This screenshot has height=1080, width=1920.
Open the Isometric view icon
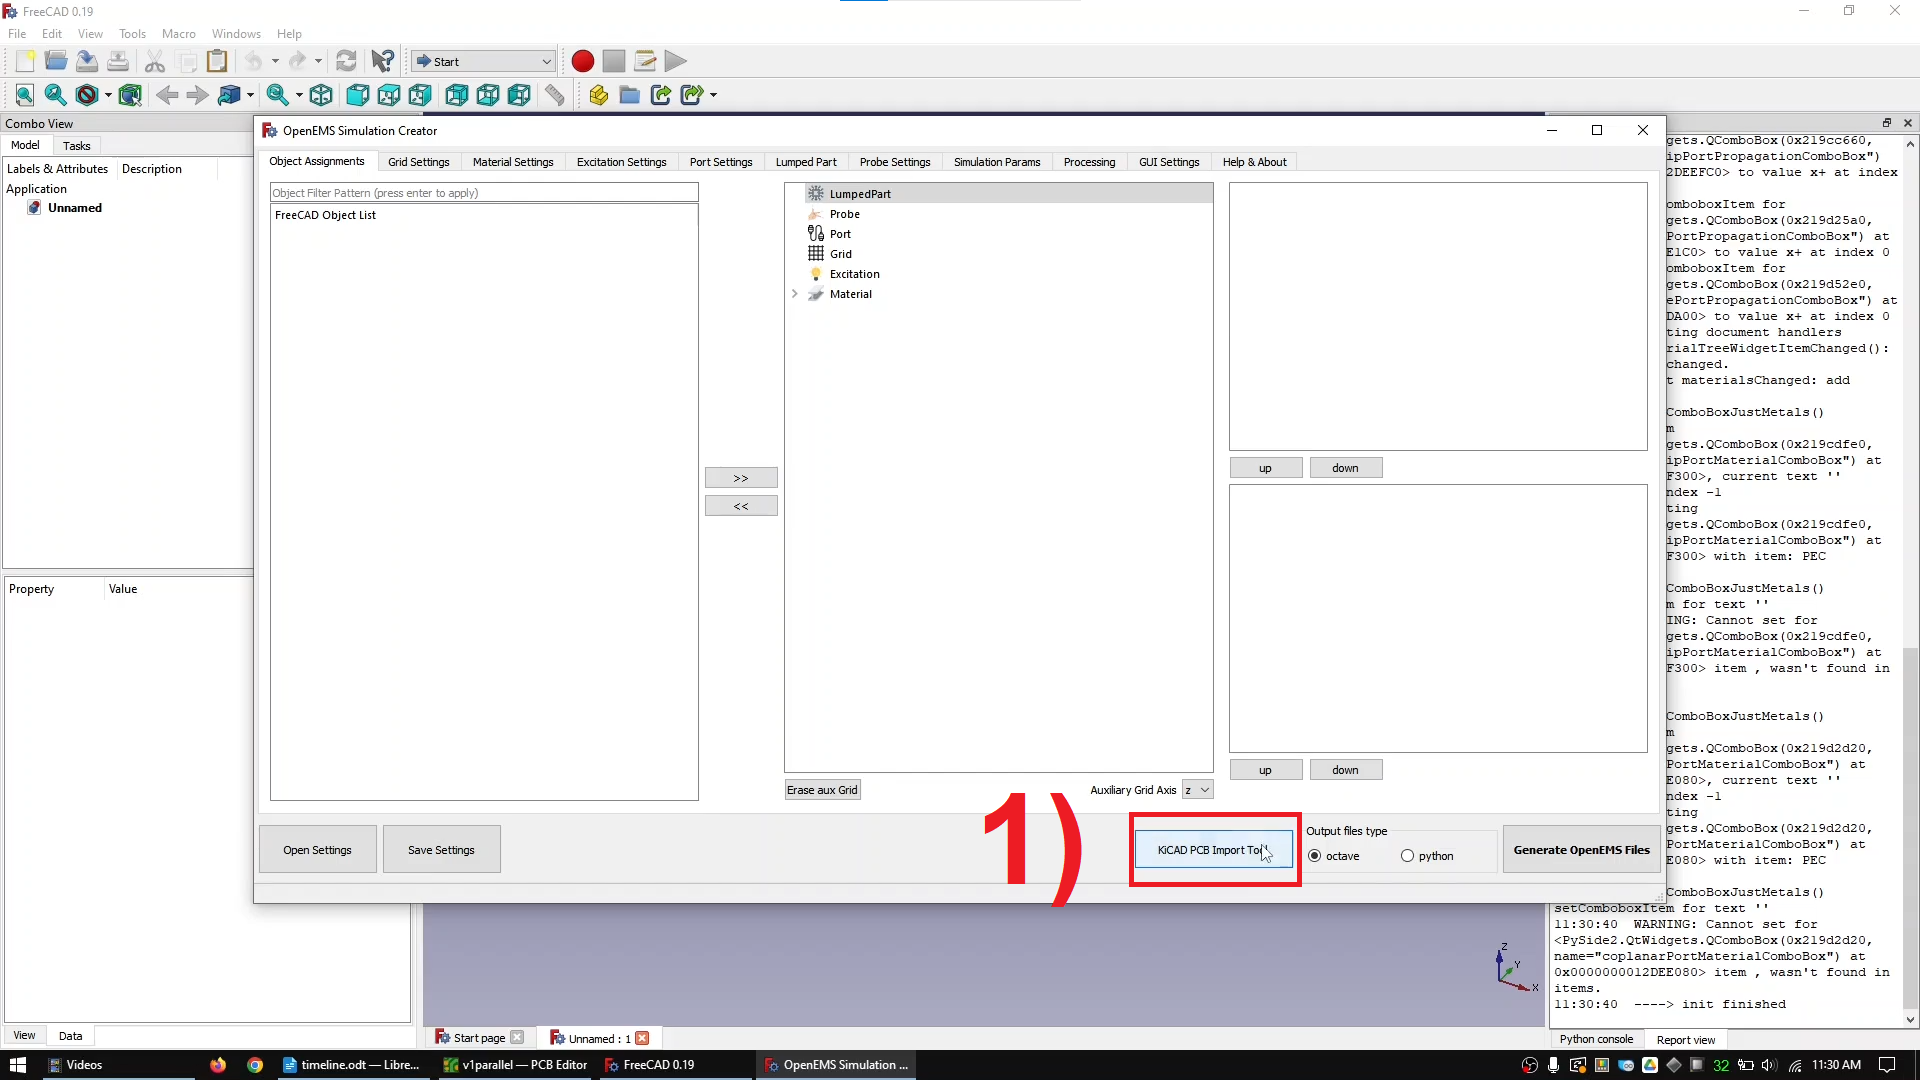tap(321, 95)
